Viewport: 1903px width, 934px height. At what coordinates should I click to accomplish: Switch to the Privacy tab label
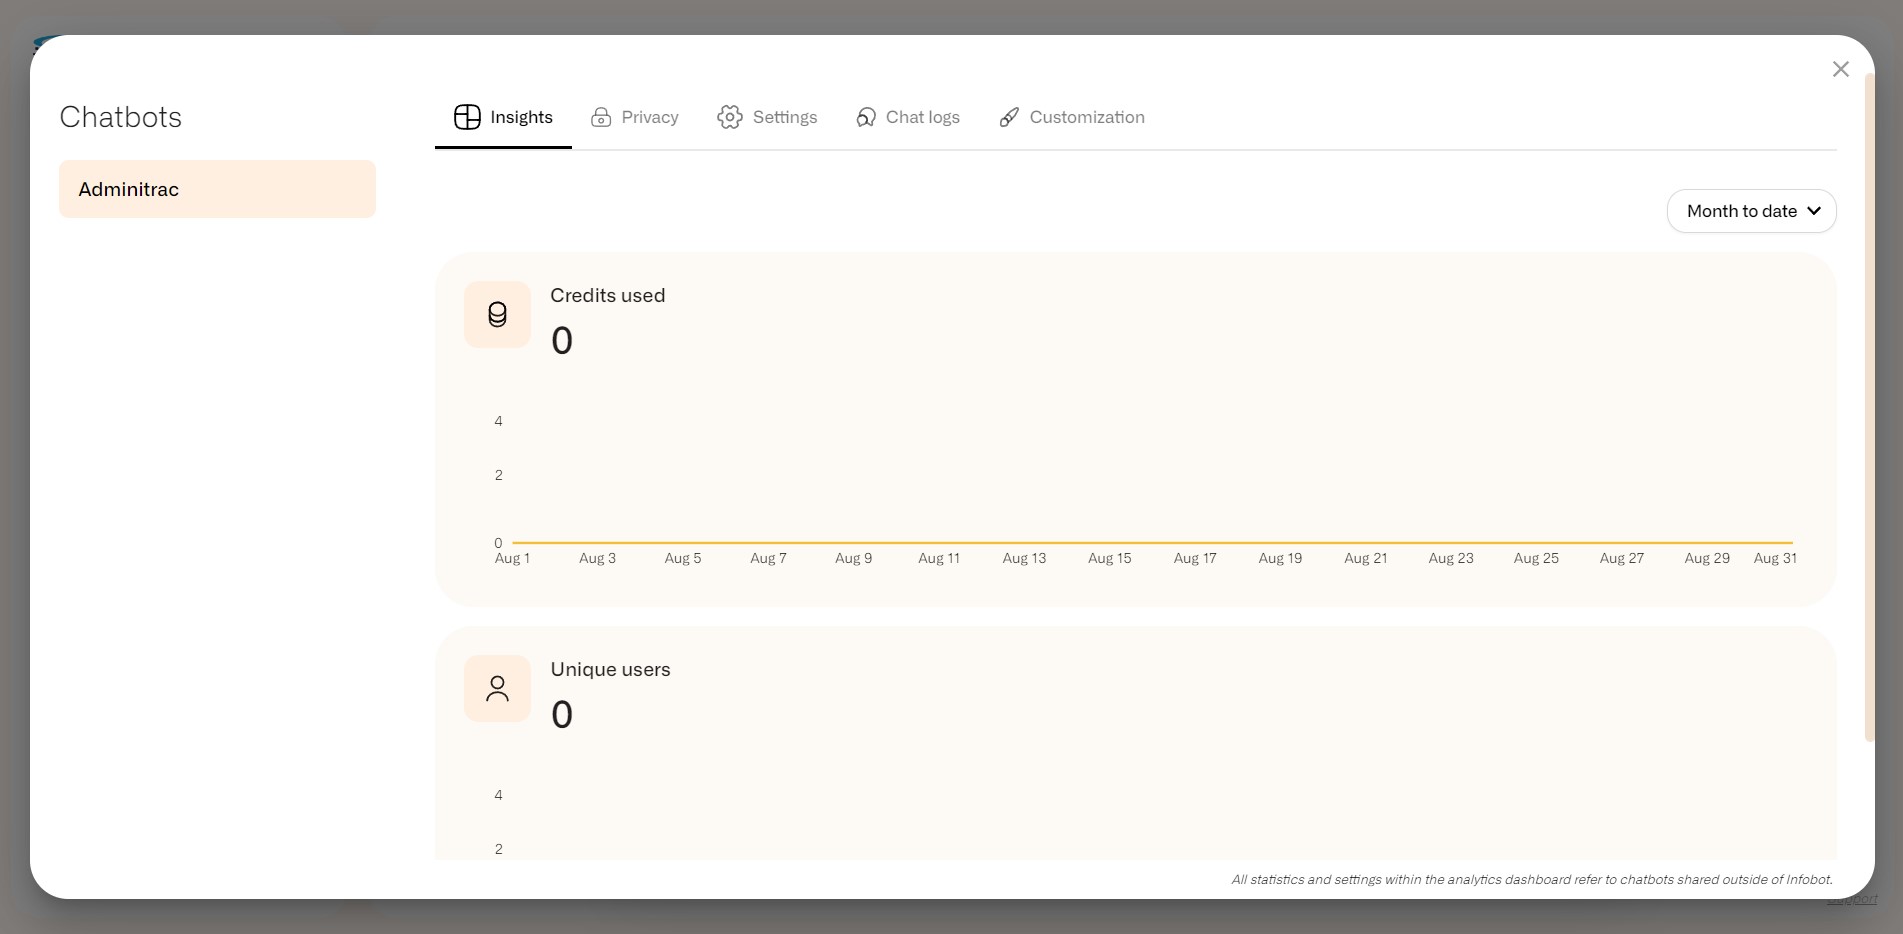pyautogui.click(x=650, y=117)
